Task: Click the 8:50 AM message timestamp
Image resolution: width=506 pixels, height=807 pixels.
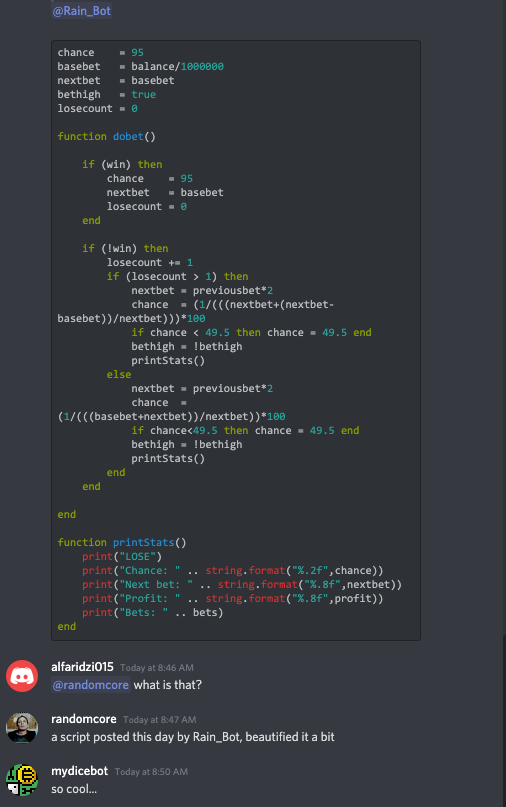Action: [151, 772]
